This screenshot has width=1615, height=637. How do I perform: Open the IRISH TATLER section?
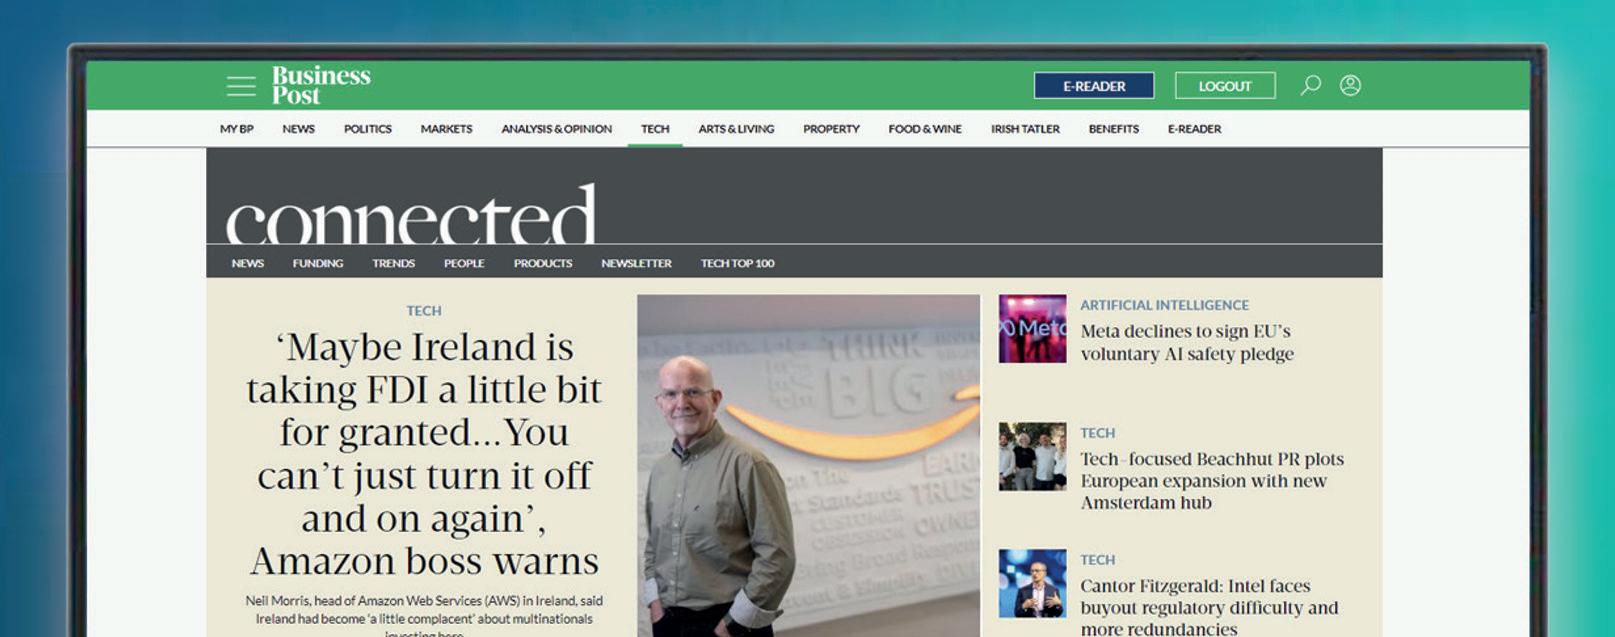click(1025, 129)
